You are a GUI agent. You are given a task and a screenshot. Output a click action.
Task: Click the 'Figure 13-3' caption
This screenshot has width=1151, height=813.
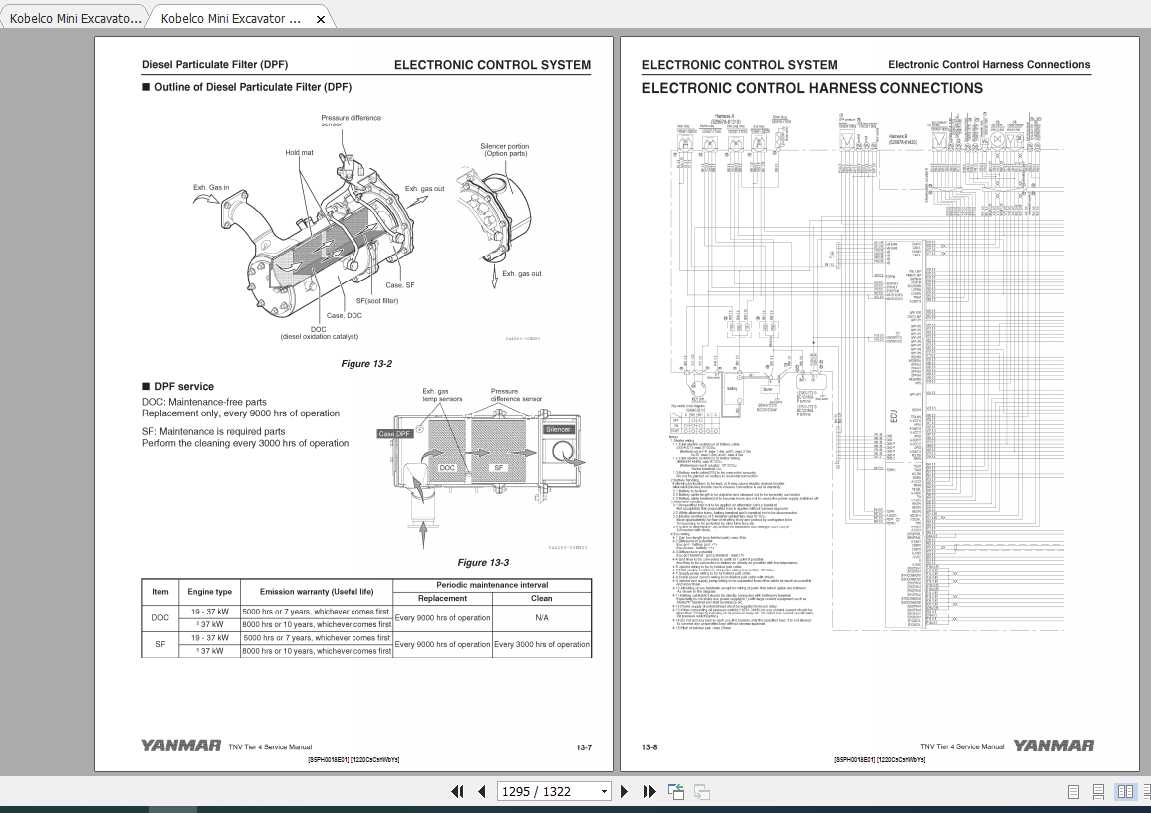pyautogui.click(x=482, y=562)
